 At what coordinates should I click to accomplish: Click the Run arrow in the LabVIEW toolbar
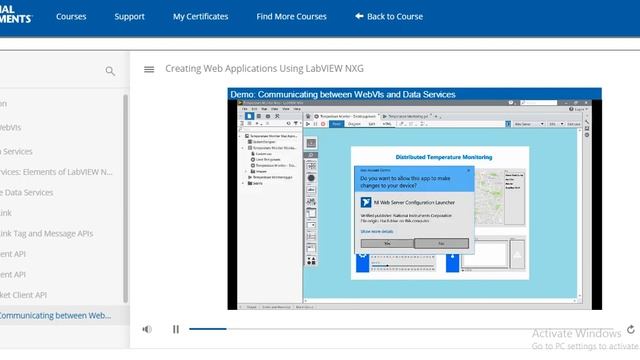(x=308, y=124)
